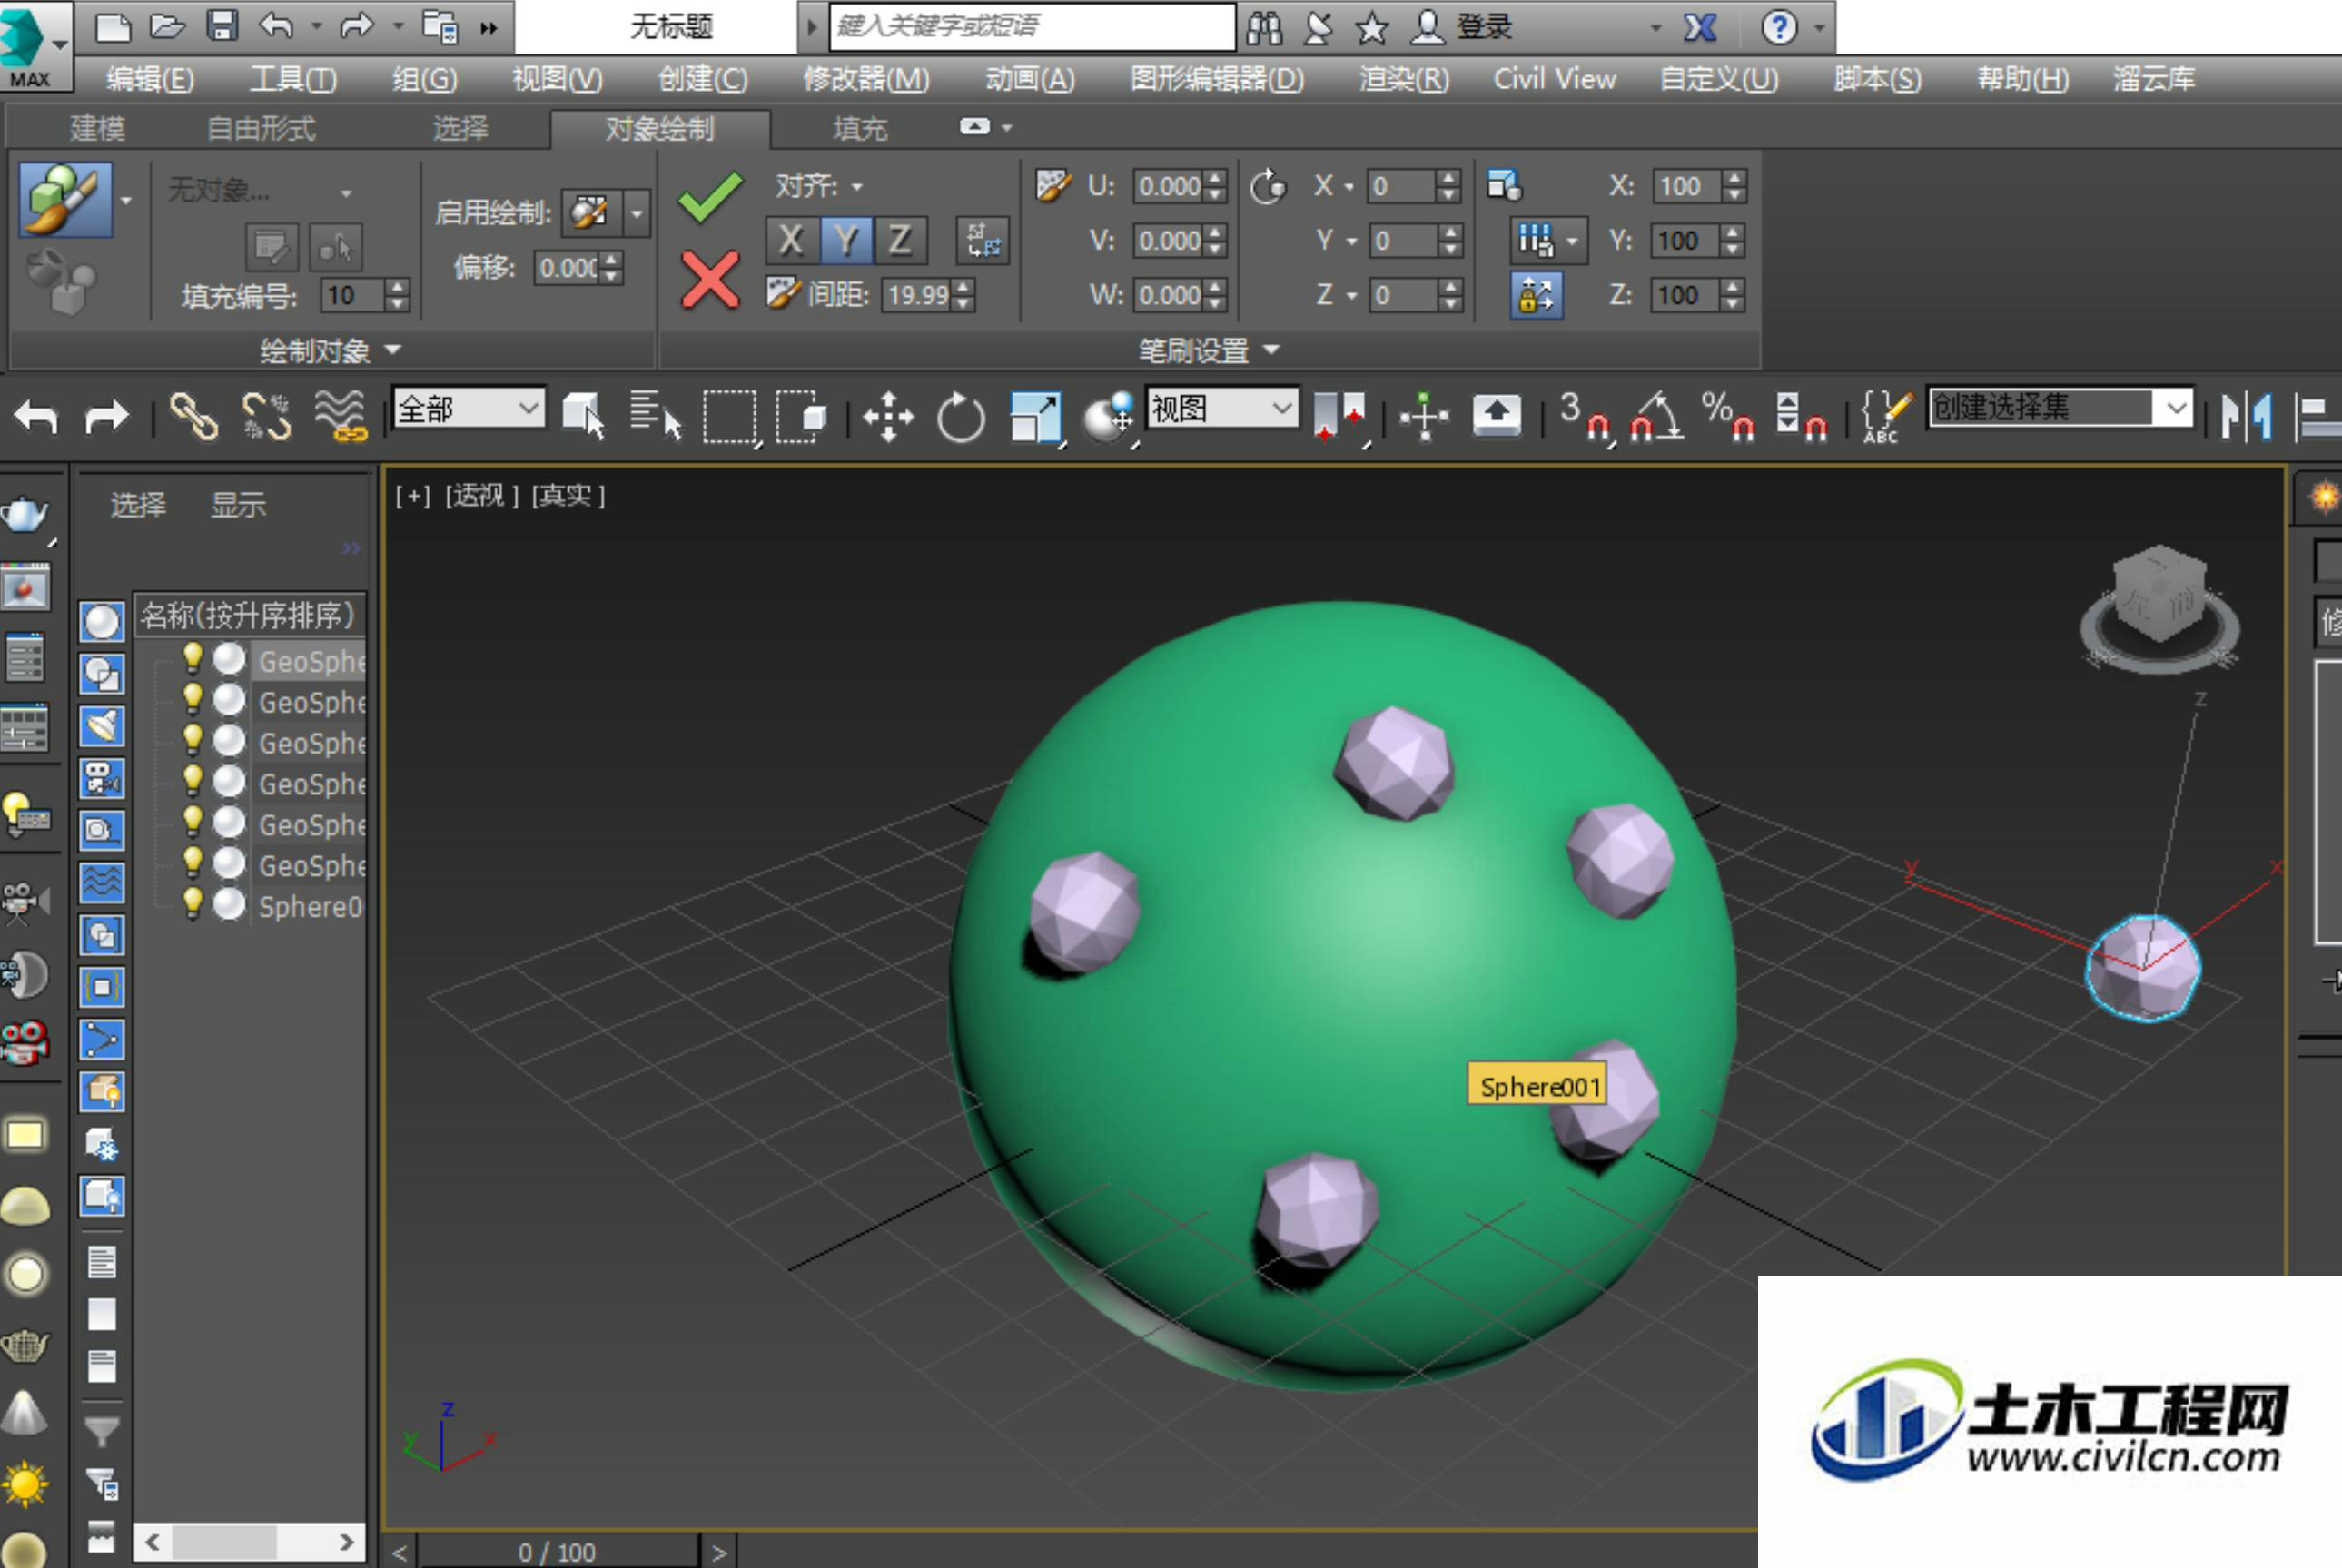Select the Rectangular Selection Region tool
This screenshot has width=2342, height=1568.
tap(730, 416)
